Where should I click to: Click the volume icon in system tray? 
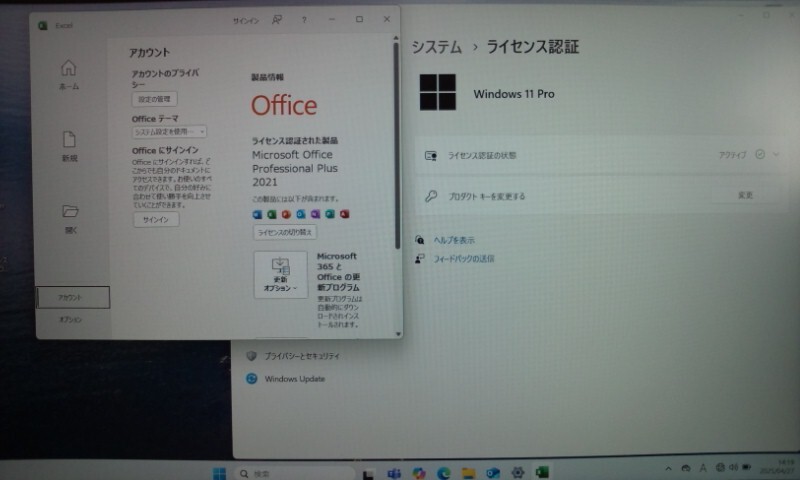pyautogui.click(x=733, y=467)
